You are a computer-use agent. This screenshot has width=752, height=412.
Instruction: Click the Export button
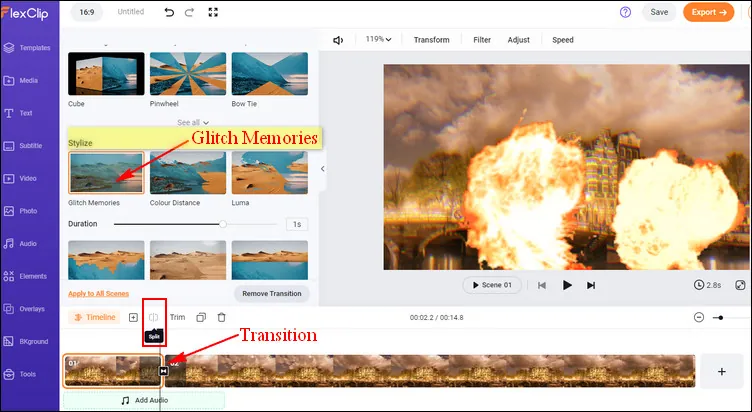709,12
